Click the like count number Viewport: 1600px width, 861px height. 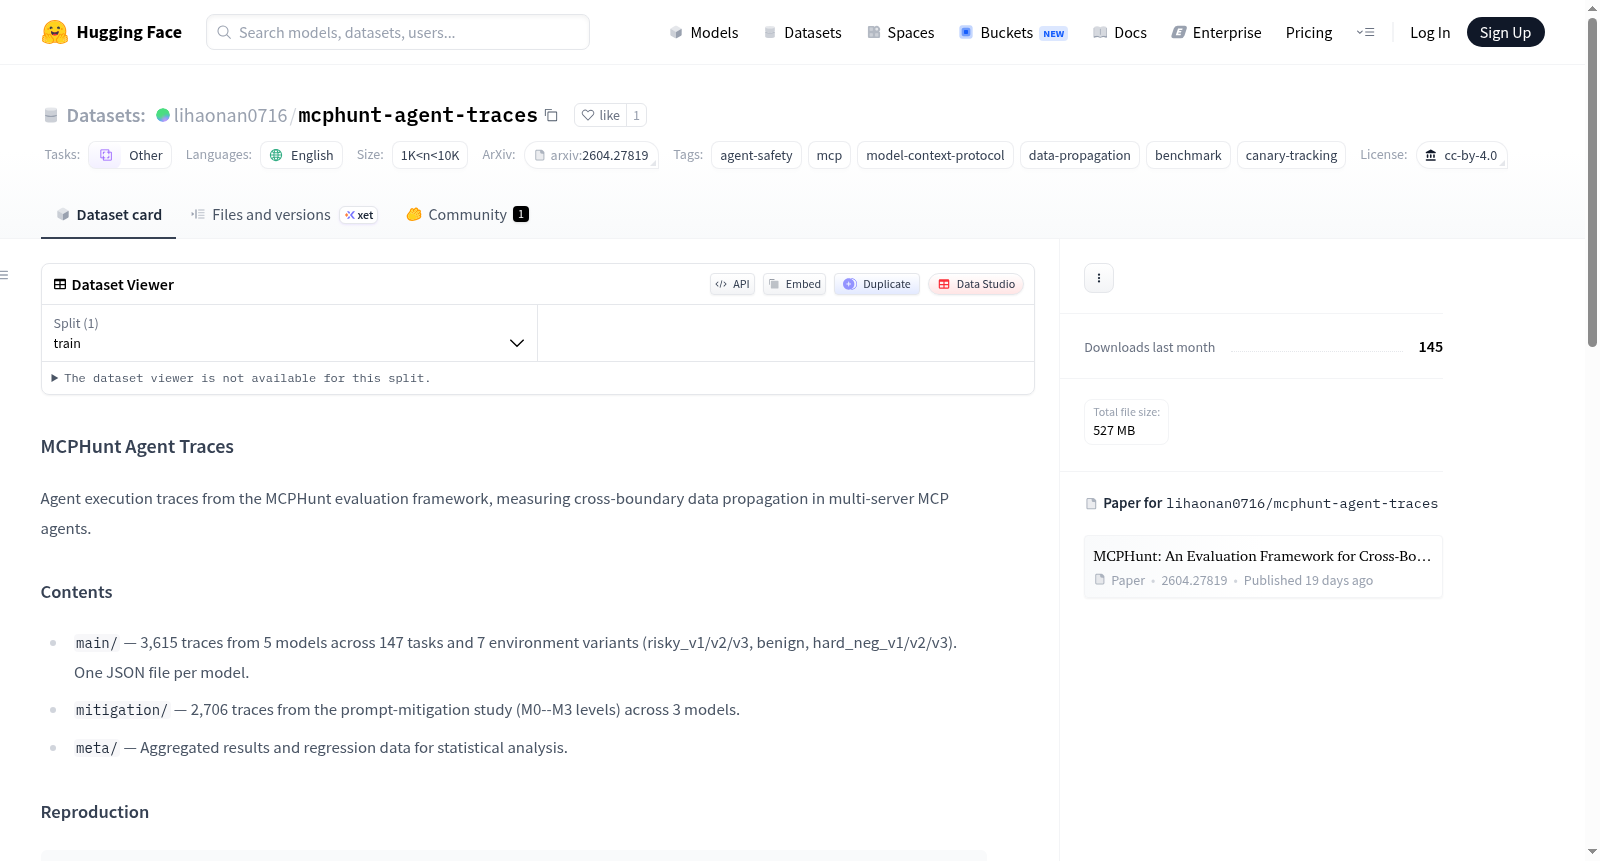(636, 115)
